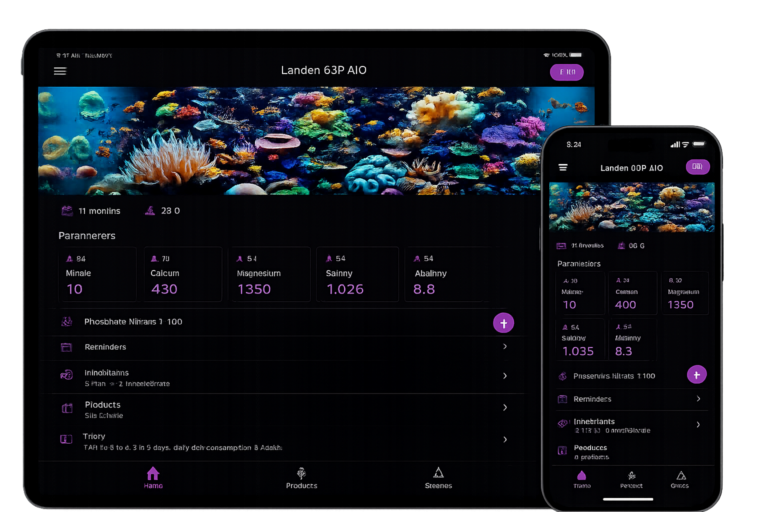Click the history row's book icon on tablet
This screenshot has width=768, height=512.
(x=66, y=439)
